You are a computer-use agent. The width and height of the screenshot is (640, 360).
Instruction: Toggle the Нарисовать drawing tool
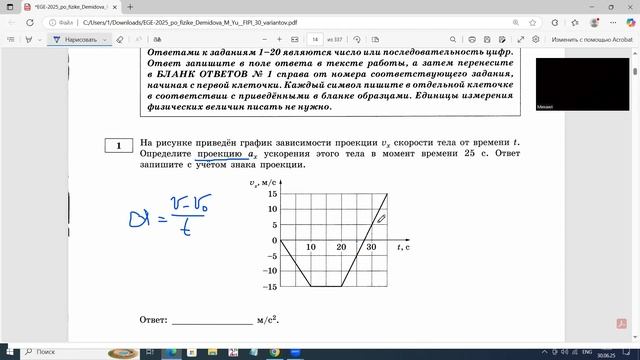(75, 40)
